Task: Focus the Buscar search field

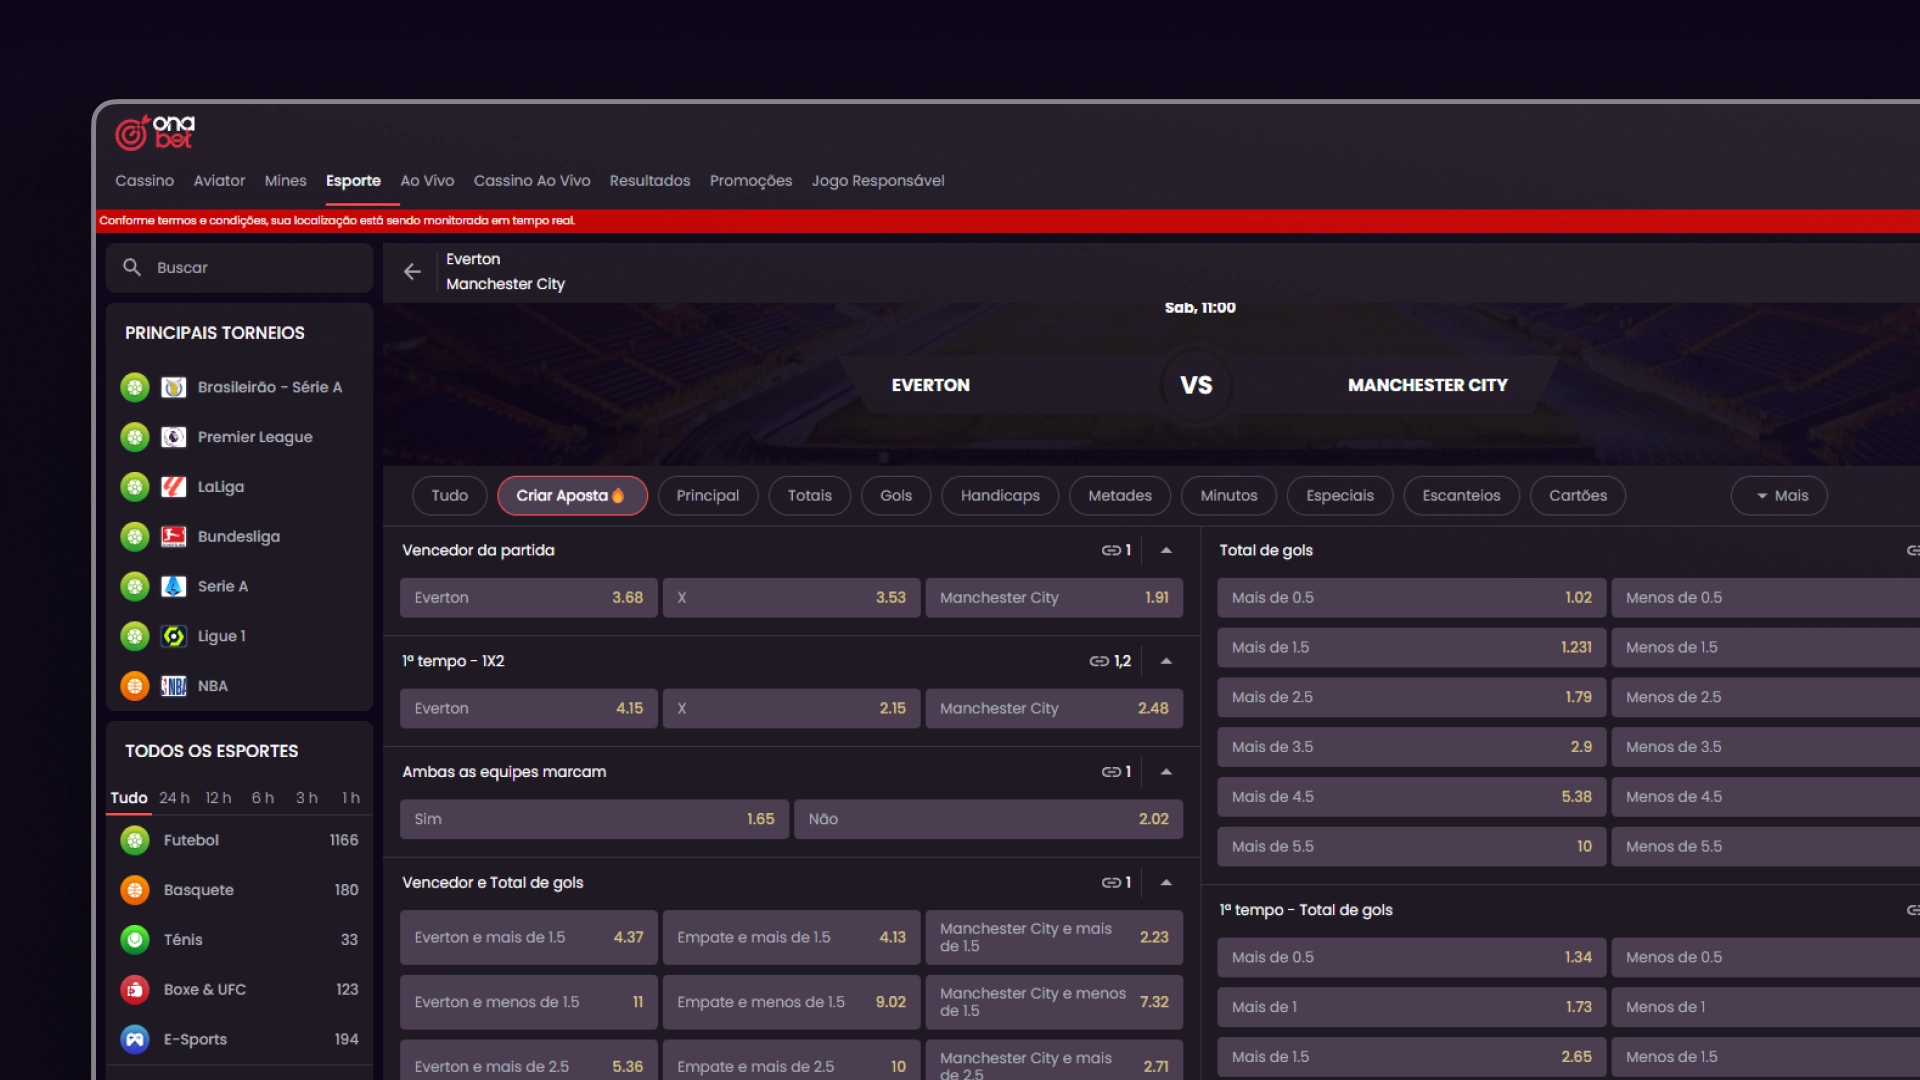Action: (240, 268)
